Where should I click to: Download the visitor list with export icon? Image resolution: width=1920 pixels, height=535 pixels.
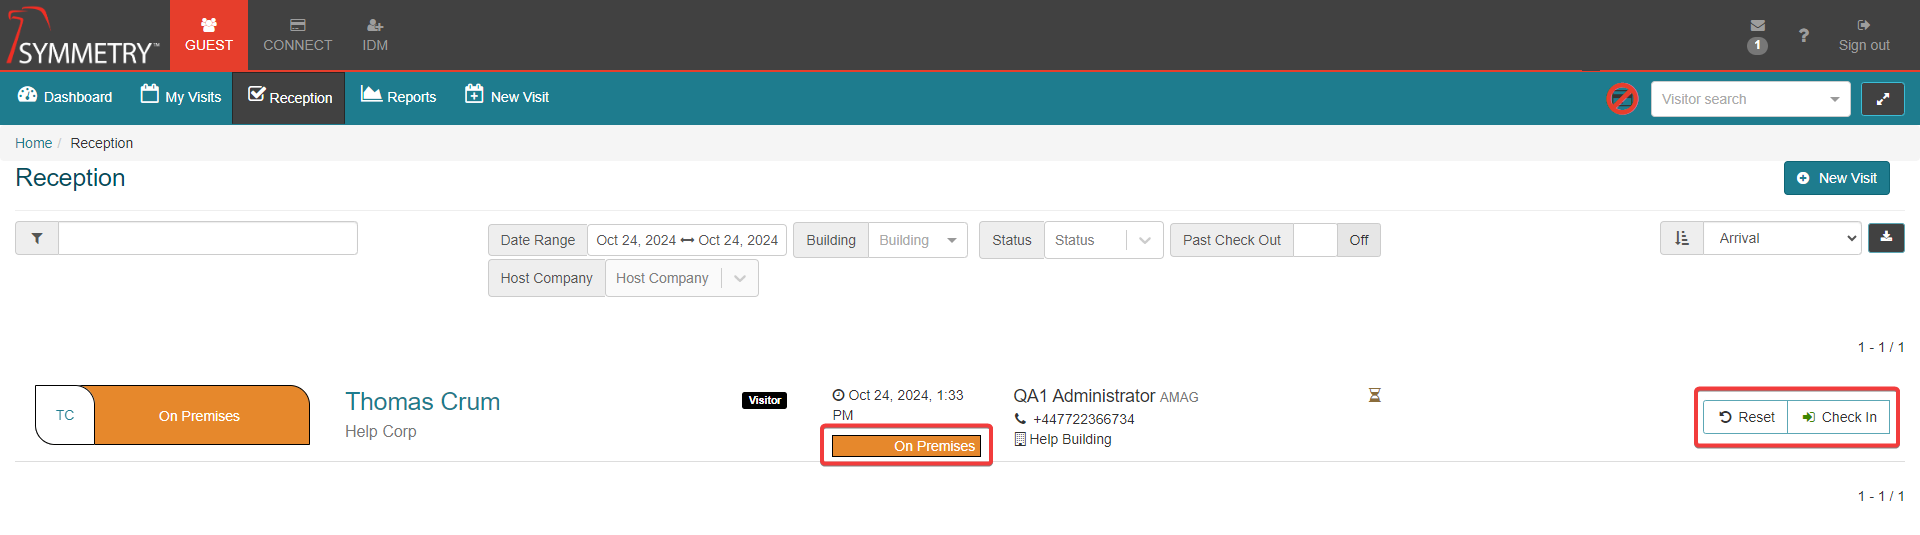coord(1885,238)
